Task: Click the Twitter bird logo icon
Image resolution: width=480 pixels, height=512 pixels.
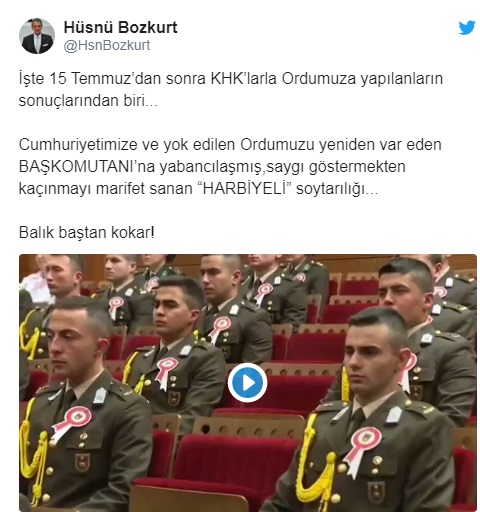Action: click(467, 28)
